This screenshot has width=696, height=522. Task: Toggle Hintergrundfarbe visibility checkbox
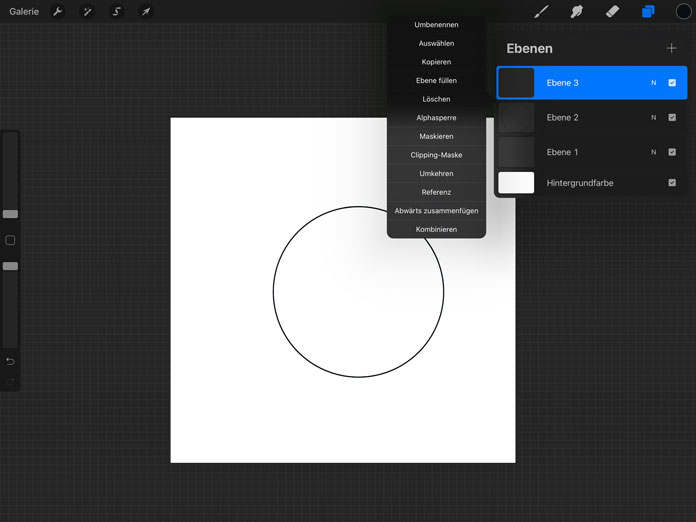click(x=672, y=183)
